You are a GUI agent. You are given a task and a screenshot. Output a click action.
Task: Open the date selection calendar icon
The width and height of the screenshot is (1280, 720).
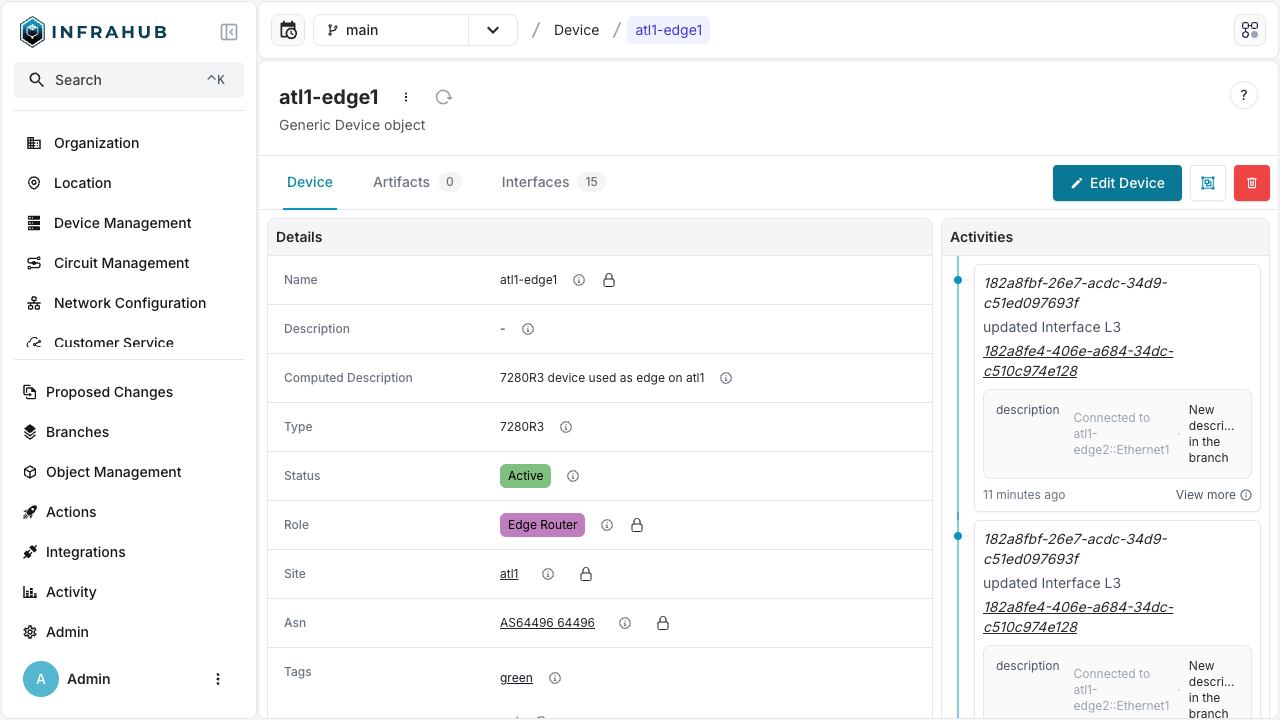click(x=288, y=30)
